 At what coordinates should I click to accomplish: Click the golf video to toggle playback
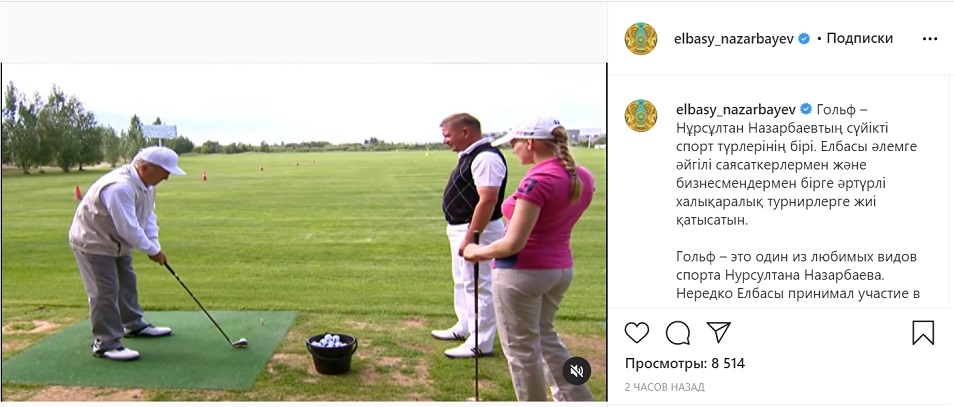[x=304, y=231]
